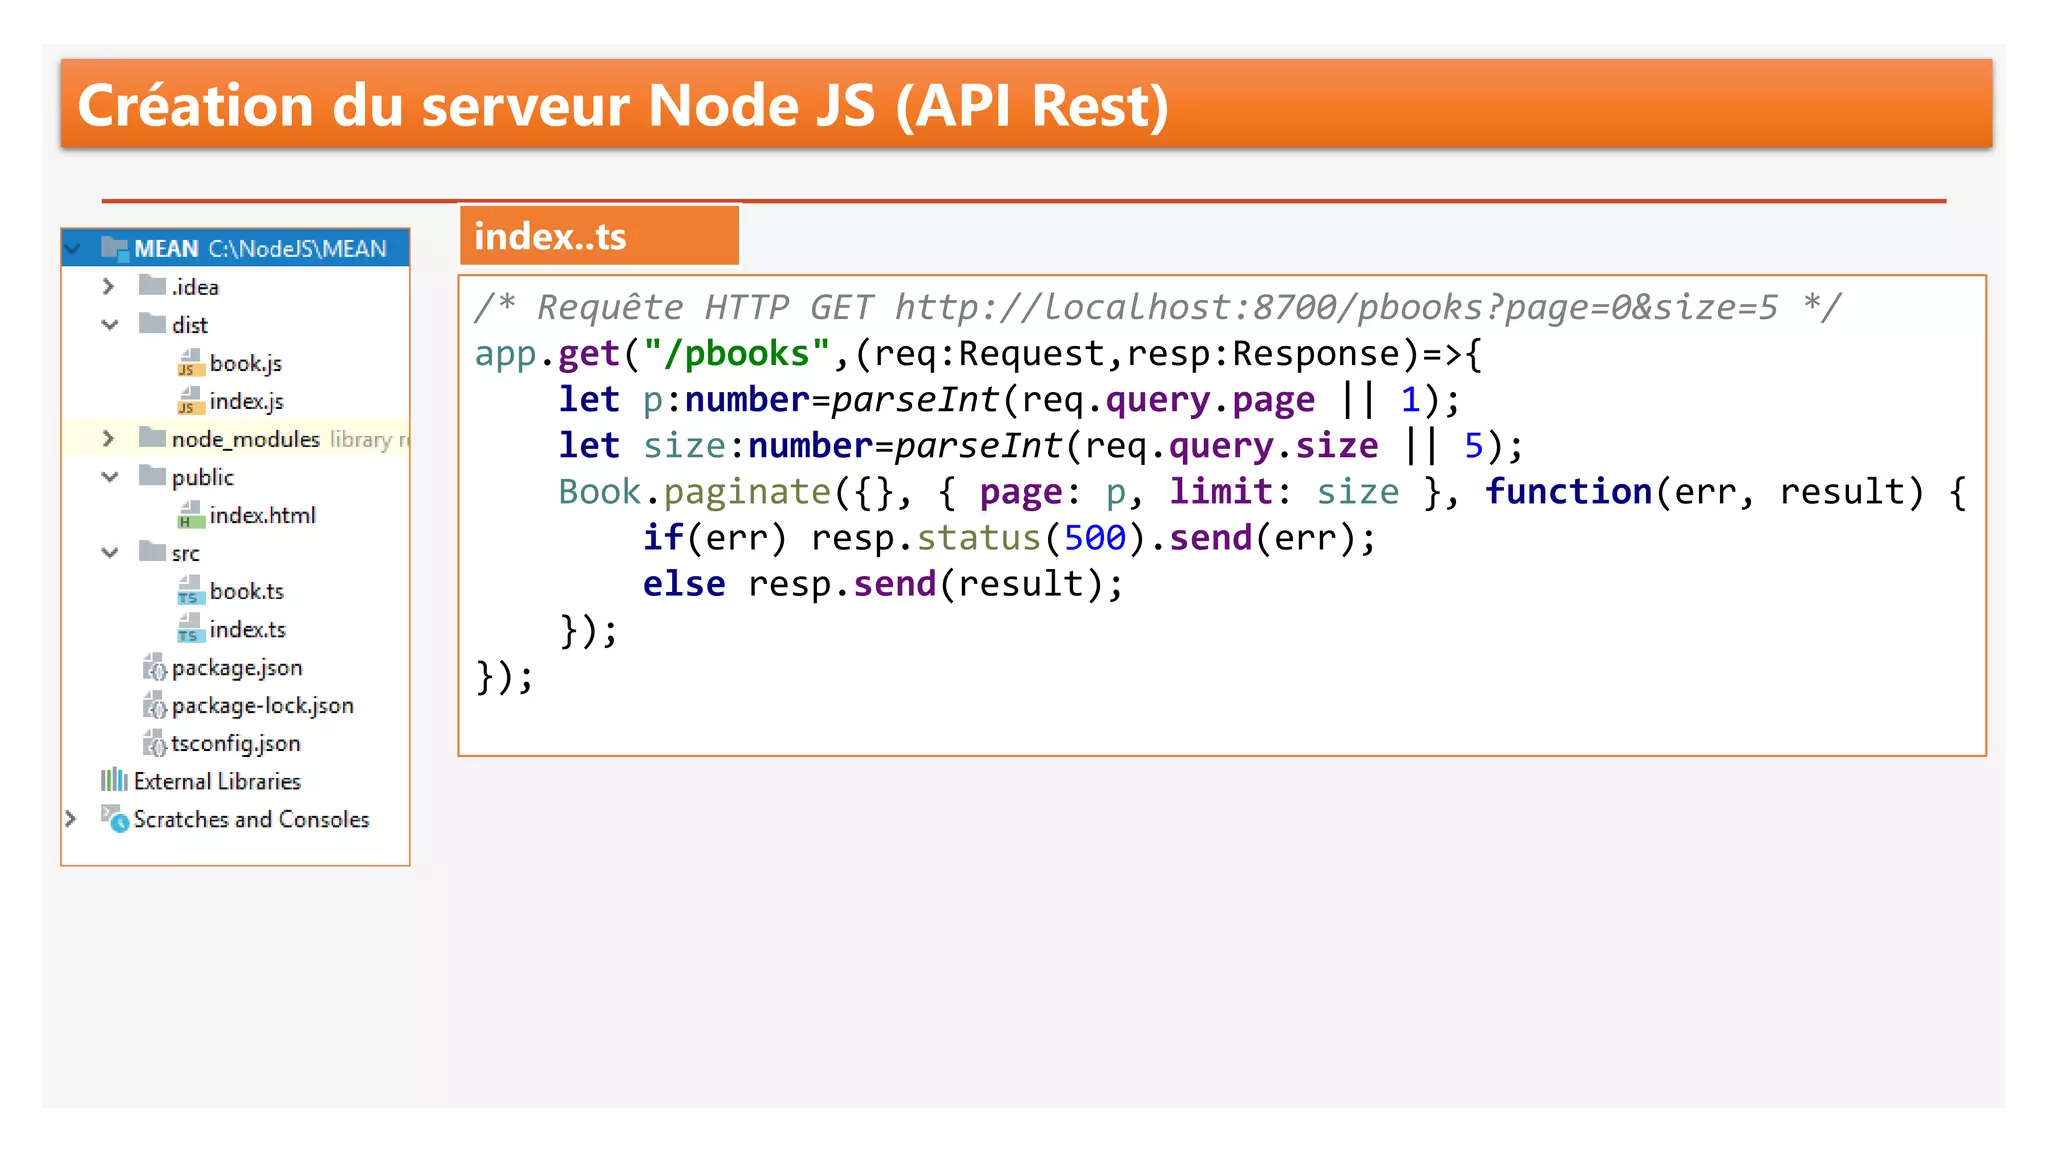Open index.html in the public folder
Screen dimensions: 2048x1152
click(262, 515)
